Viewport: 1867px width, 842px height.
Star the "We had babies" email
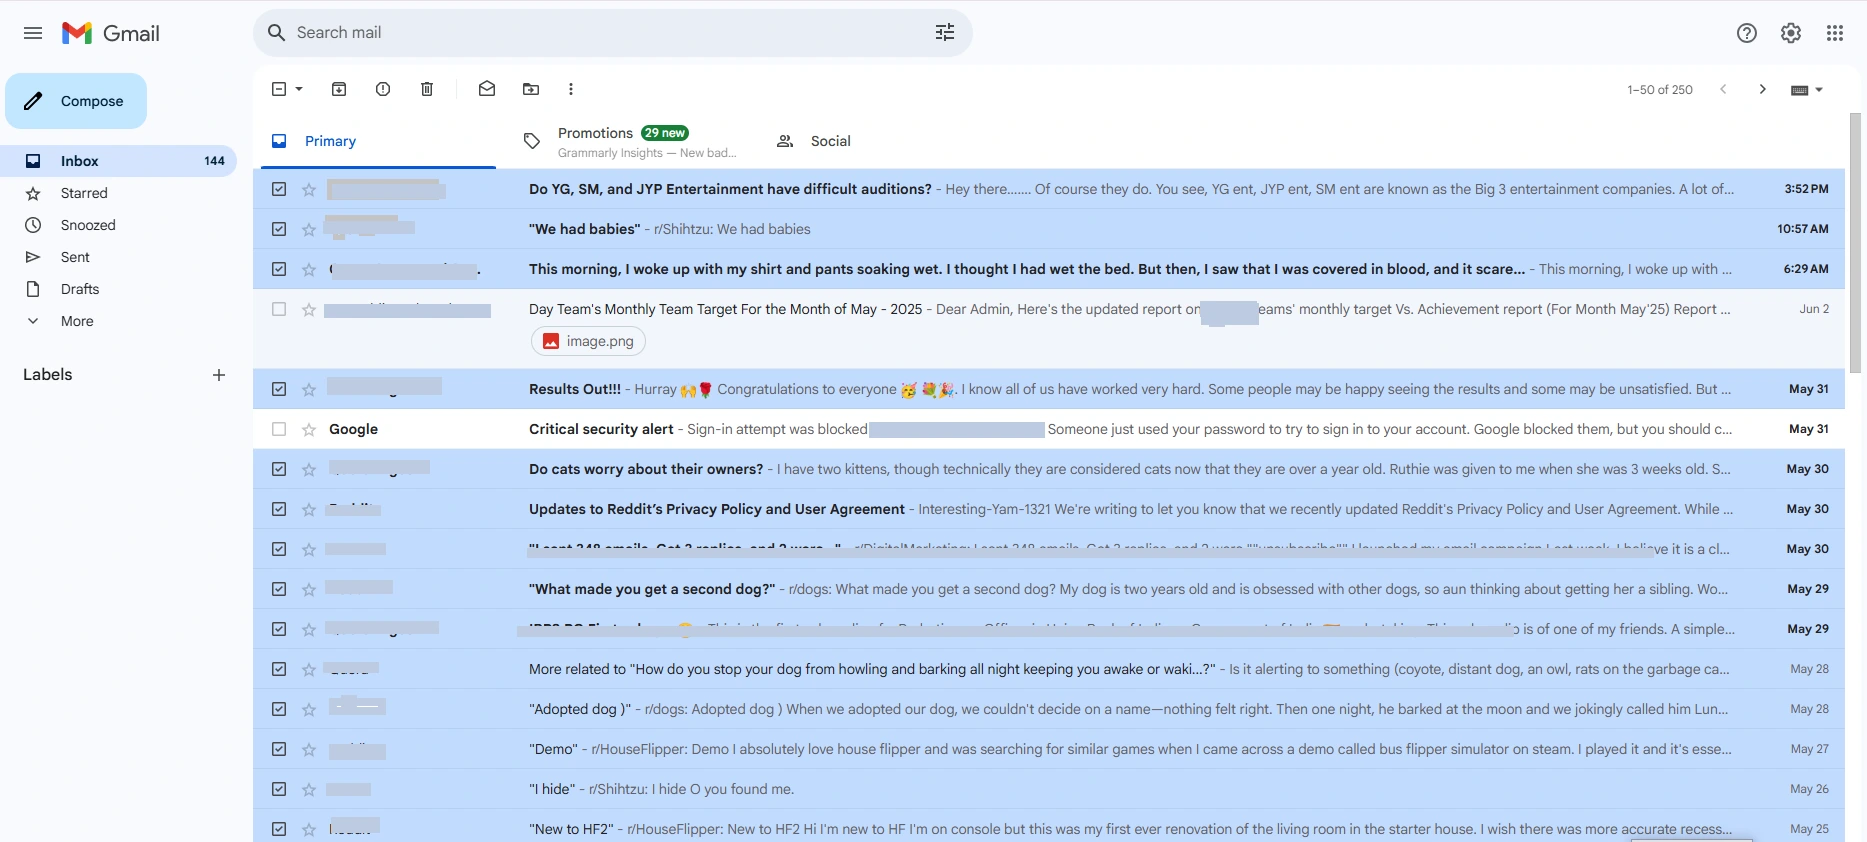tap(309, 229)
